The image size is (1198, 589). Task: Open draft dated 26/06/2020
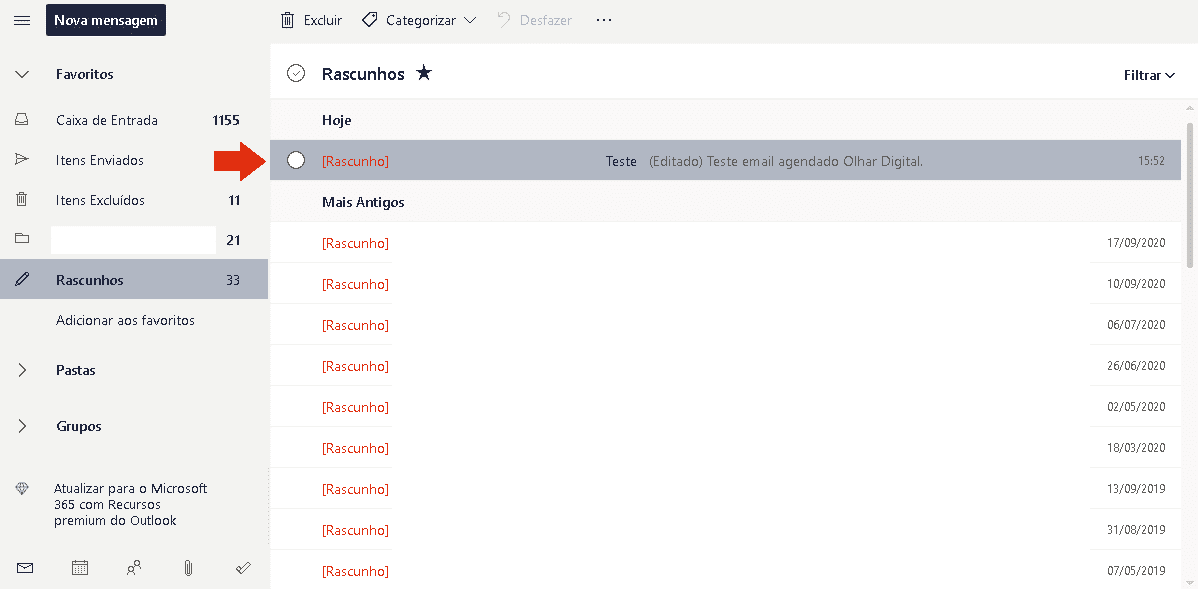click(726, 366)
